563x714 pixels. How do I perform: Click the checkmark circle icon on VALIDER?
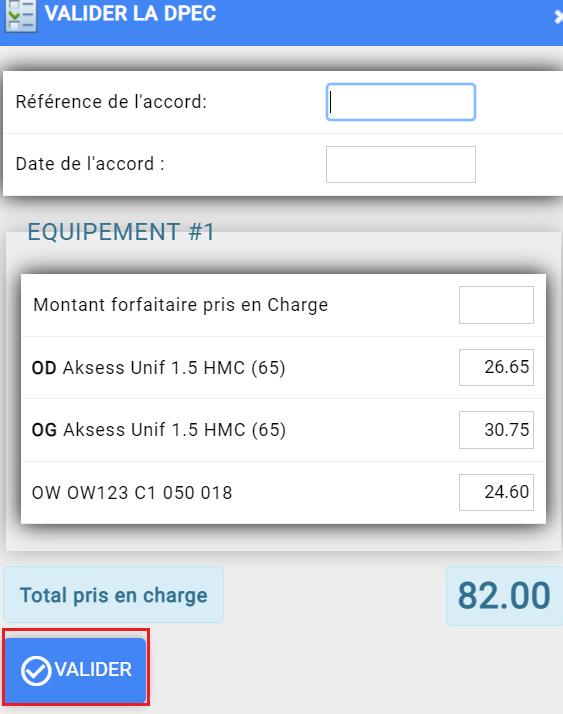[36, 671]
